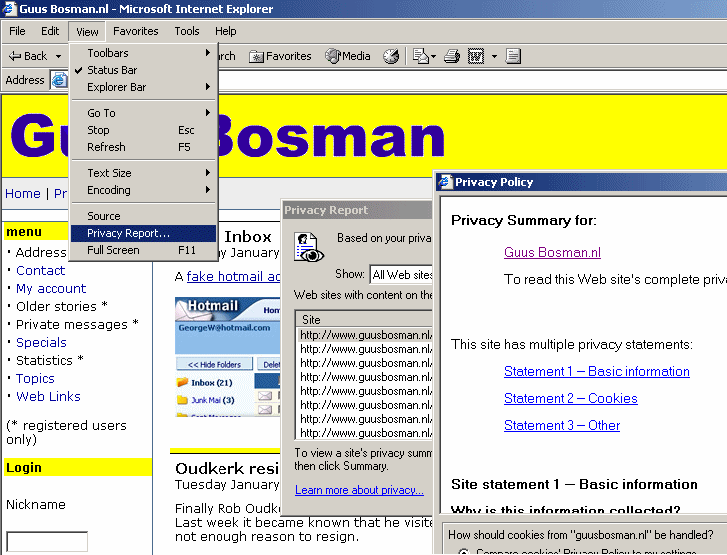The width and height of the screenshot is (727, 555).
Task: Choose Full Screen from the View menu
Action: tap(143, 250)
